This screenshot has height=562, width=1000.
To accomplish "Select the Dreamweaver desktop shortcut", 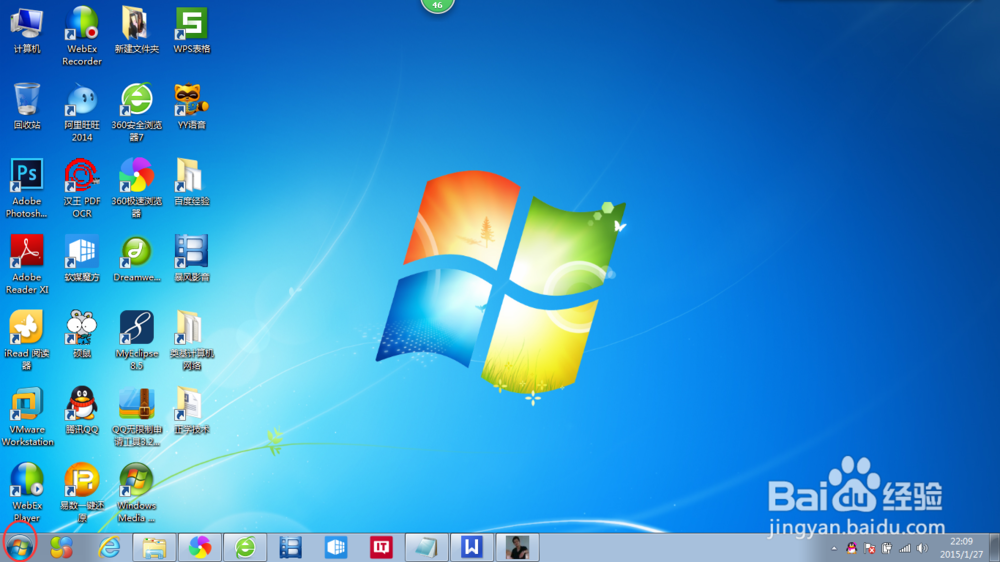I will pos(136,258).
